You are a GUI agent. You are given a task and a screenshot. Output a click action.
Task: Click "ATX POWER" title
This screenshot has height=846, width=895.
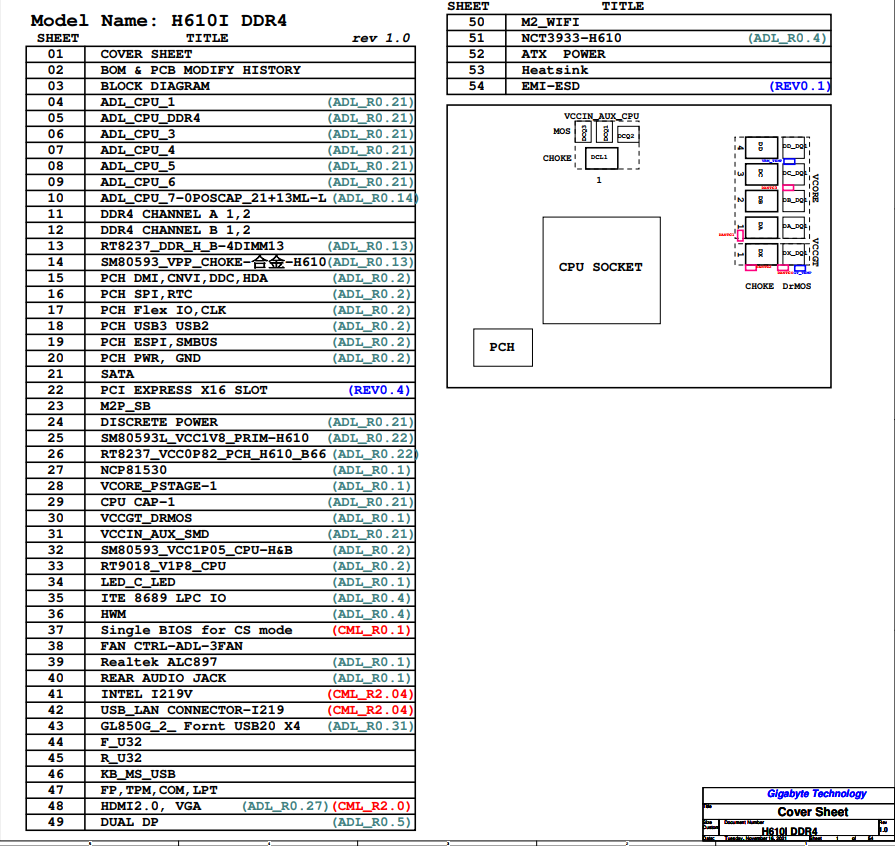(x=563, y=54)
